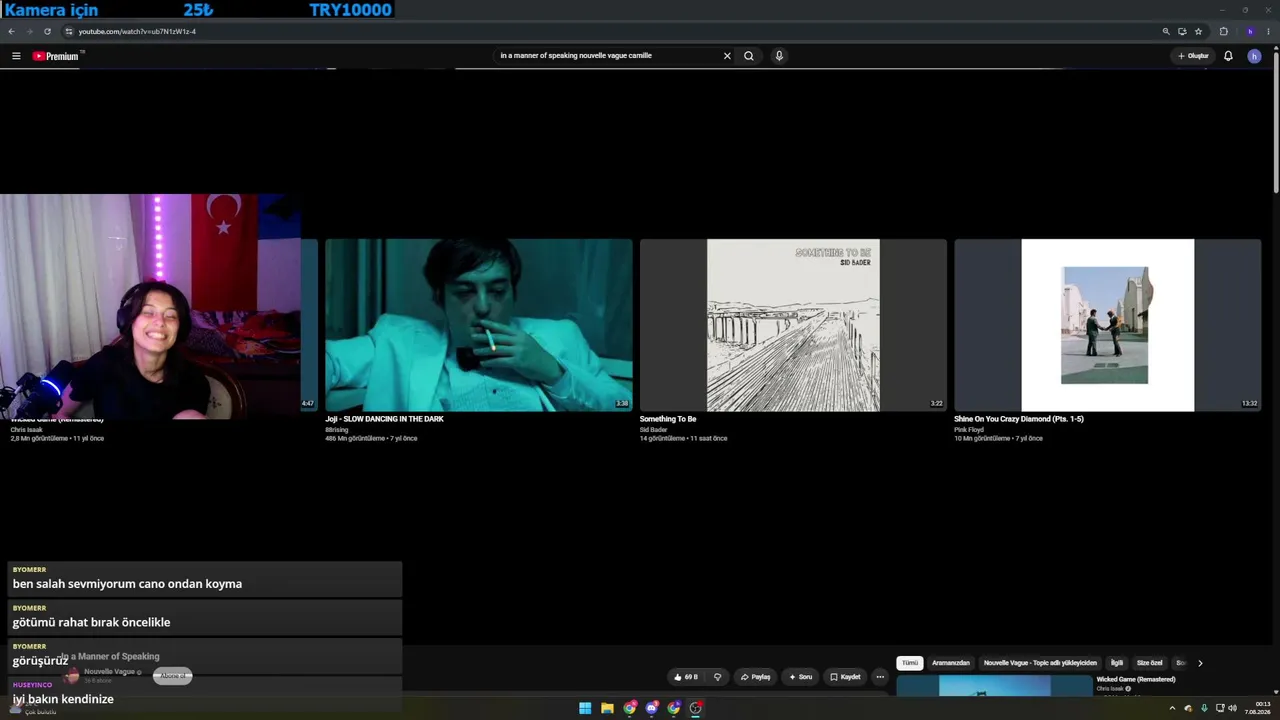Visit the Pink Floyd channel link
Screen dimensions: 1280x720
969,430
